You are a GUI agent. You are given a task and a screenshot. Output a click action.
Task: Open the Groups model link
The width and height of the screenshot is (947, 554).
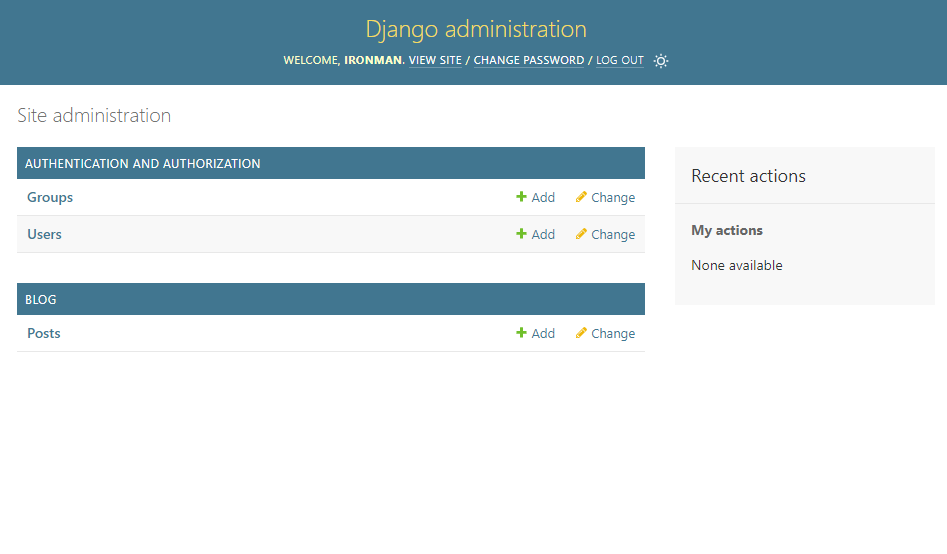pyautogui.click(x=50, y=198)
